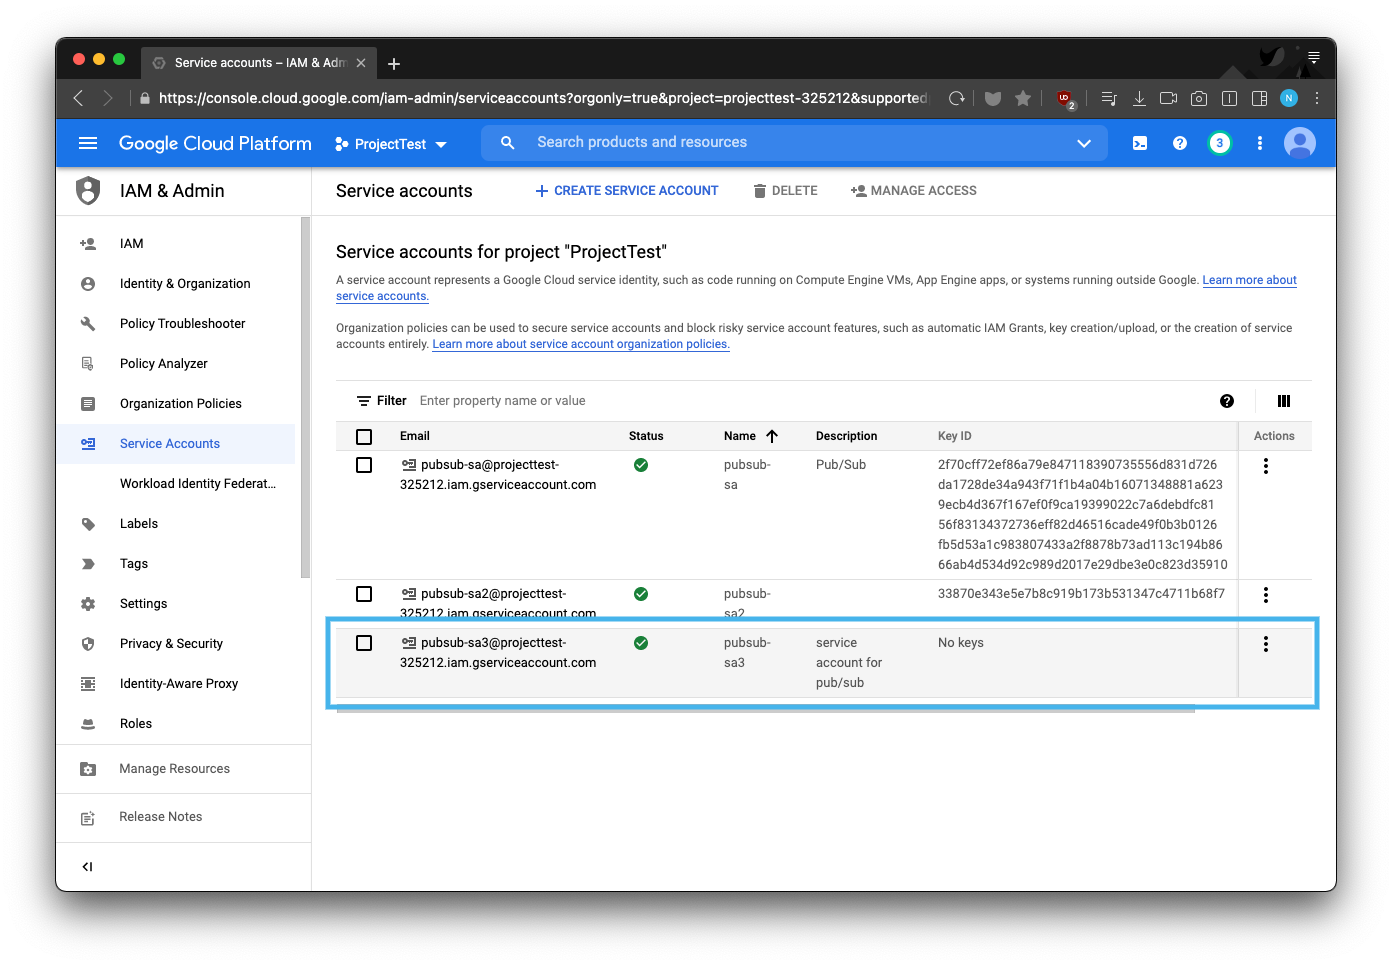This screenshot has height=965, width=1392.
Task: Sort by Name column arrow
Action: pyautogui.click(x=772, y=436)
